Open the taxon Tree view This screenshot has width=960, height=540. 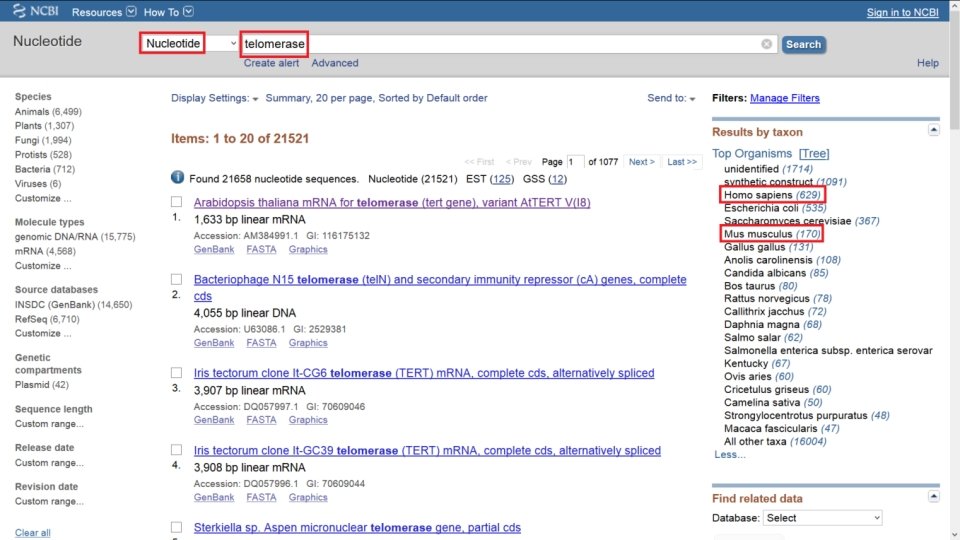[x=814, y=154]
